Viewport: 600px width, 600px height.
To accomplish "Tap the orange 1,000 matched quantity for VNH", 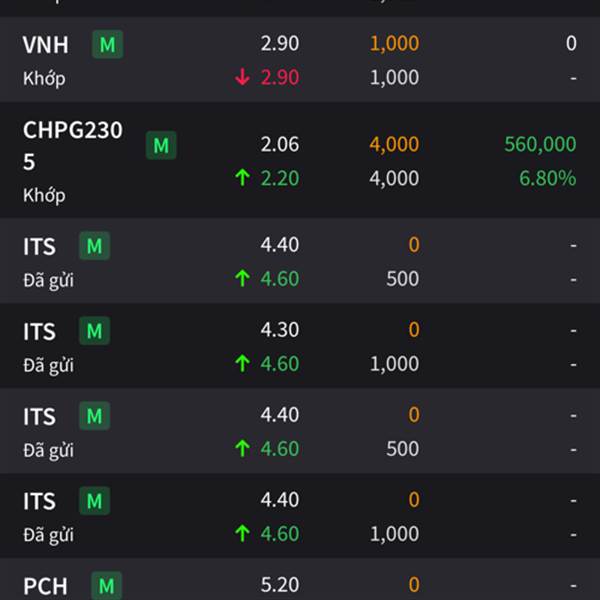I will (394, 43).
